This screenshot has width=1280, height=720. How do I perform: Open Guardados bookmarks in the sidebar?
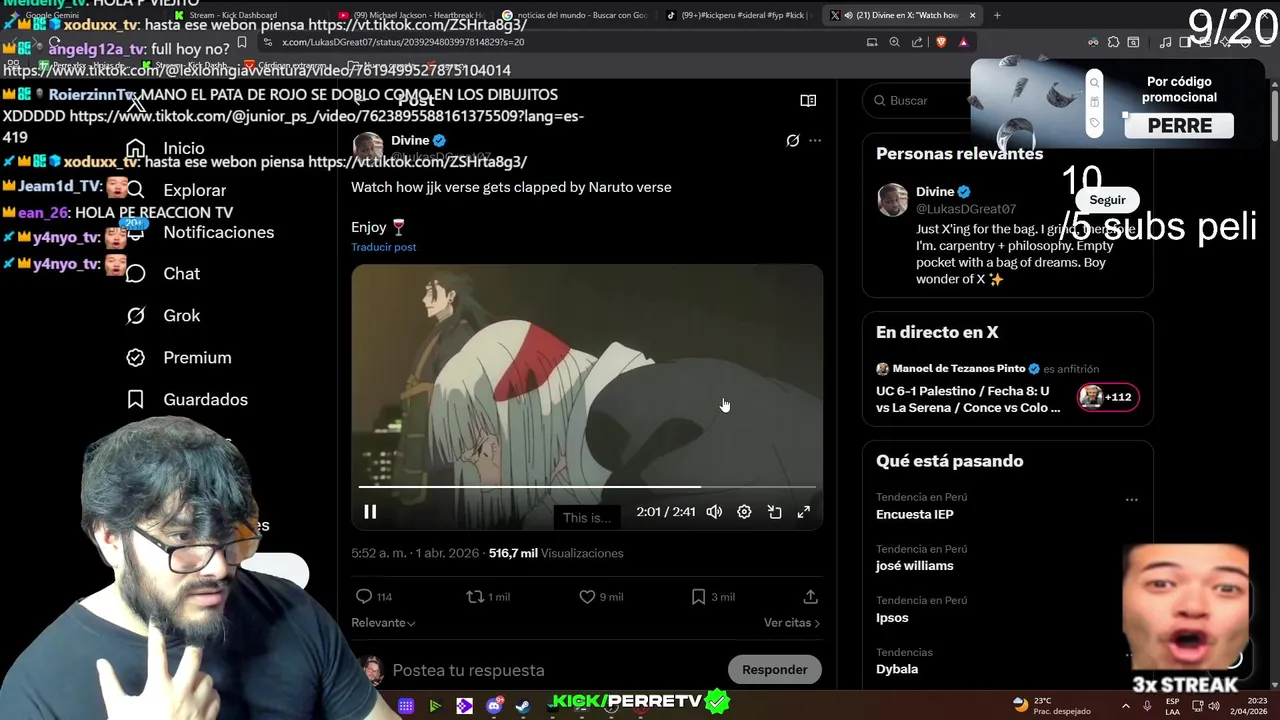click(187, 399)
